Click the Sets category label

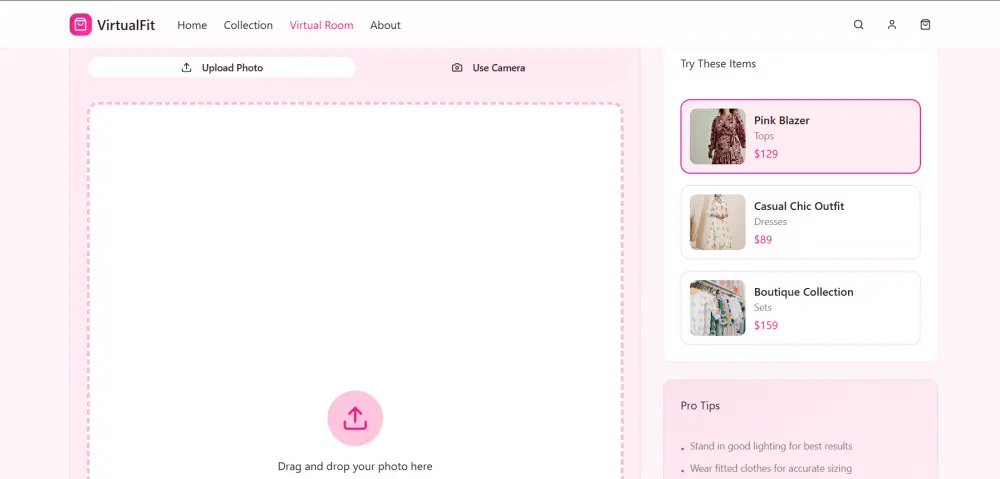(763, 307)
